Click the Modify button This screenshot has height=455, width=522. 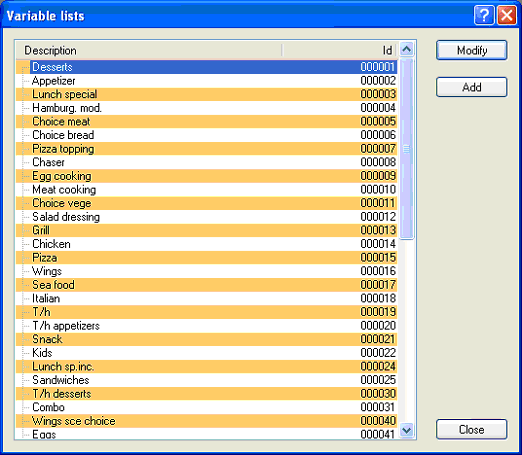coord(472,50)
